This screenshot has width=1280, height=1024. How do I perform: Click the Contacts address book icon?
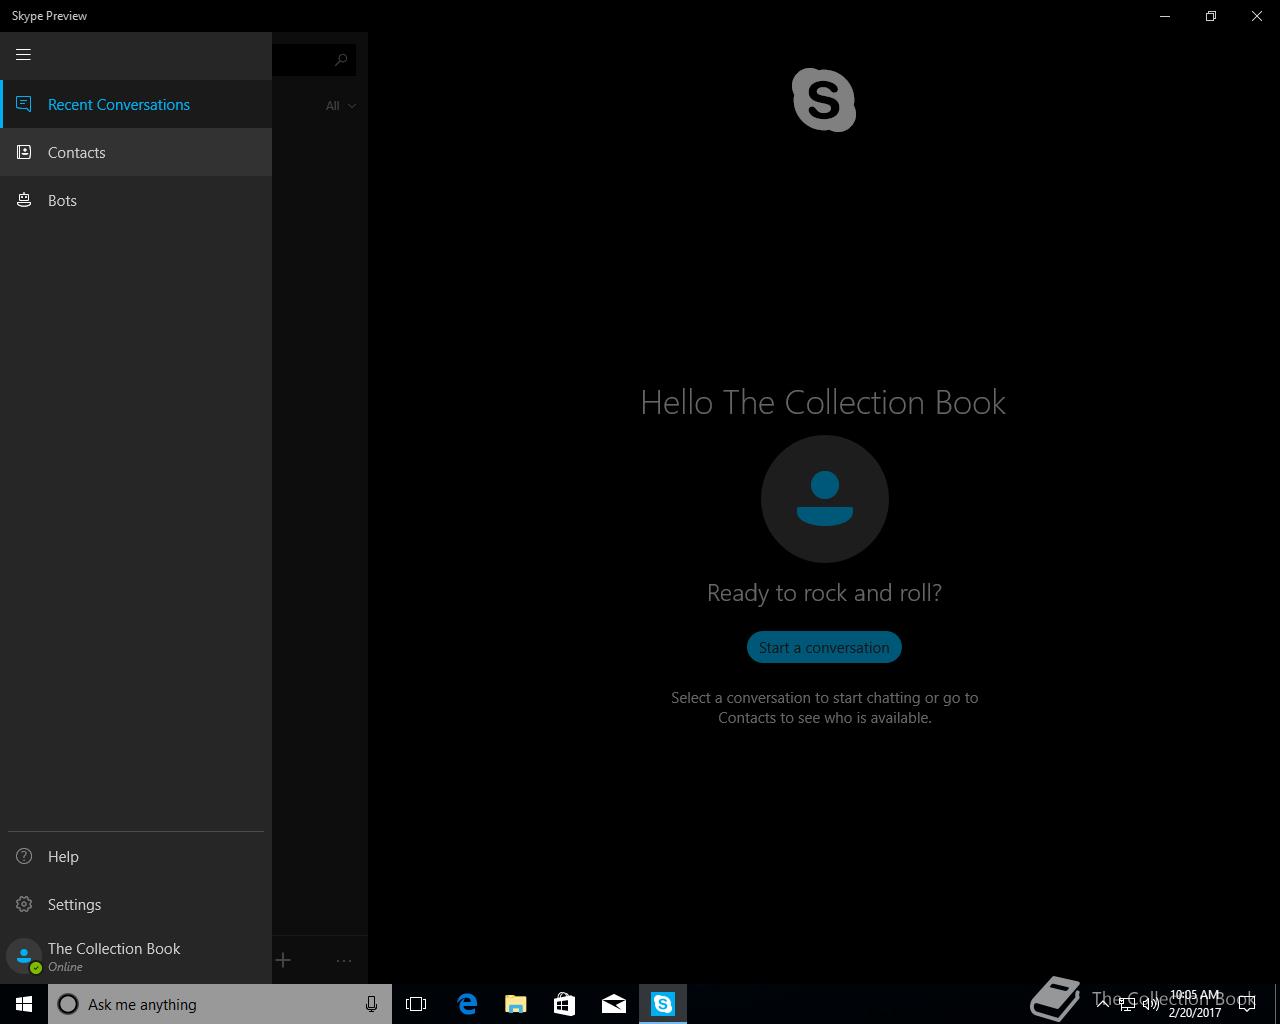tap(24, 152)
